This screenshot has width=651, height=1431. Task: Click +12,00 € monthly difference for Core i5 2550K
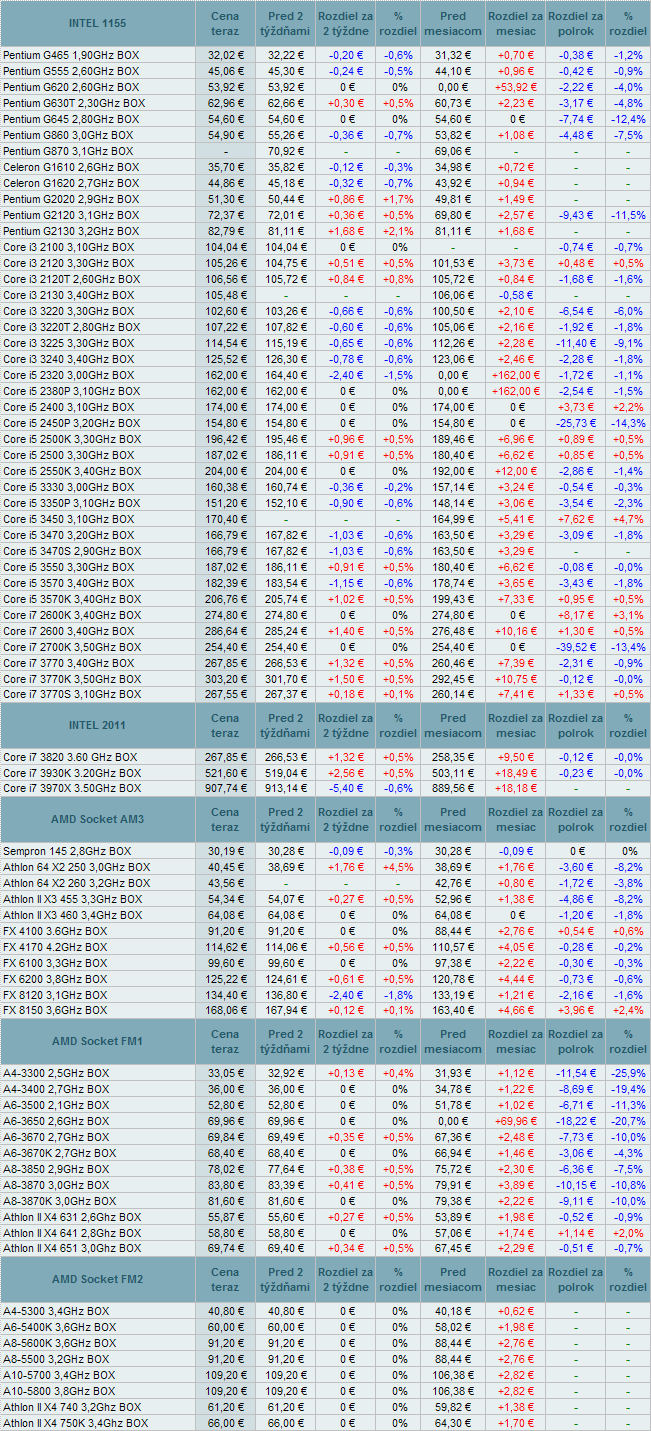516,471
